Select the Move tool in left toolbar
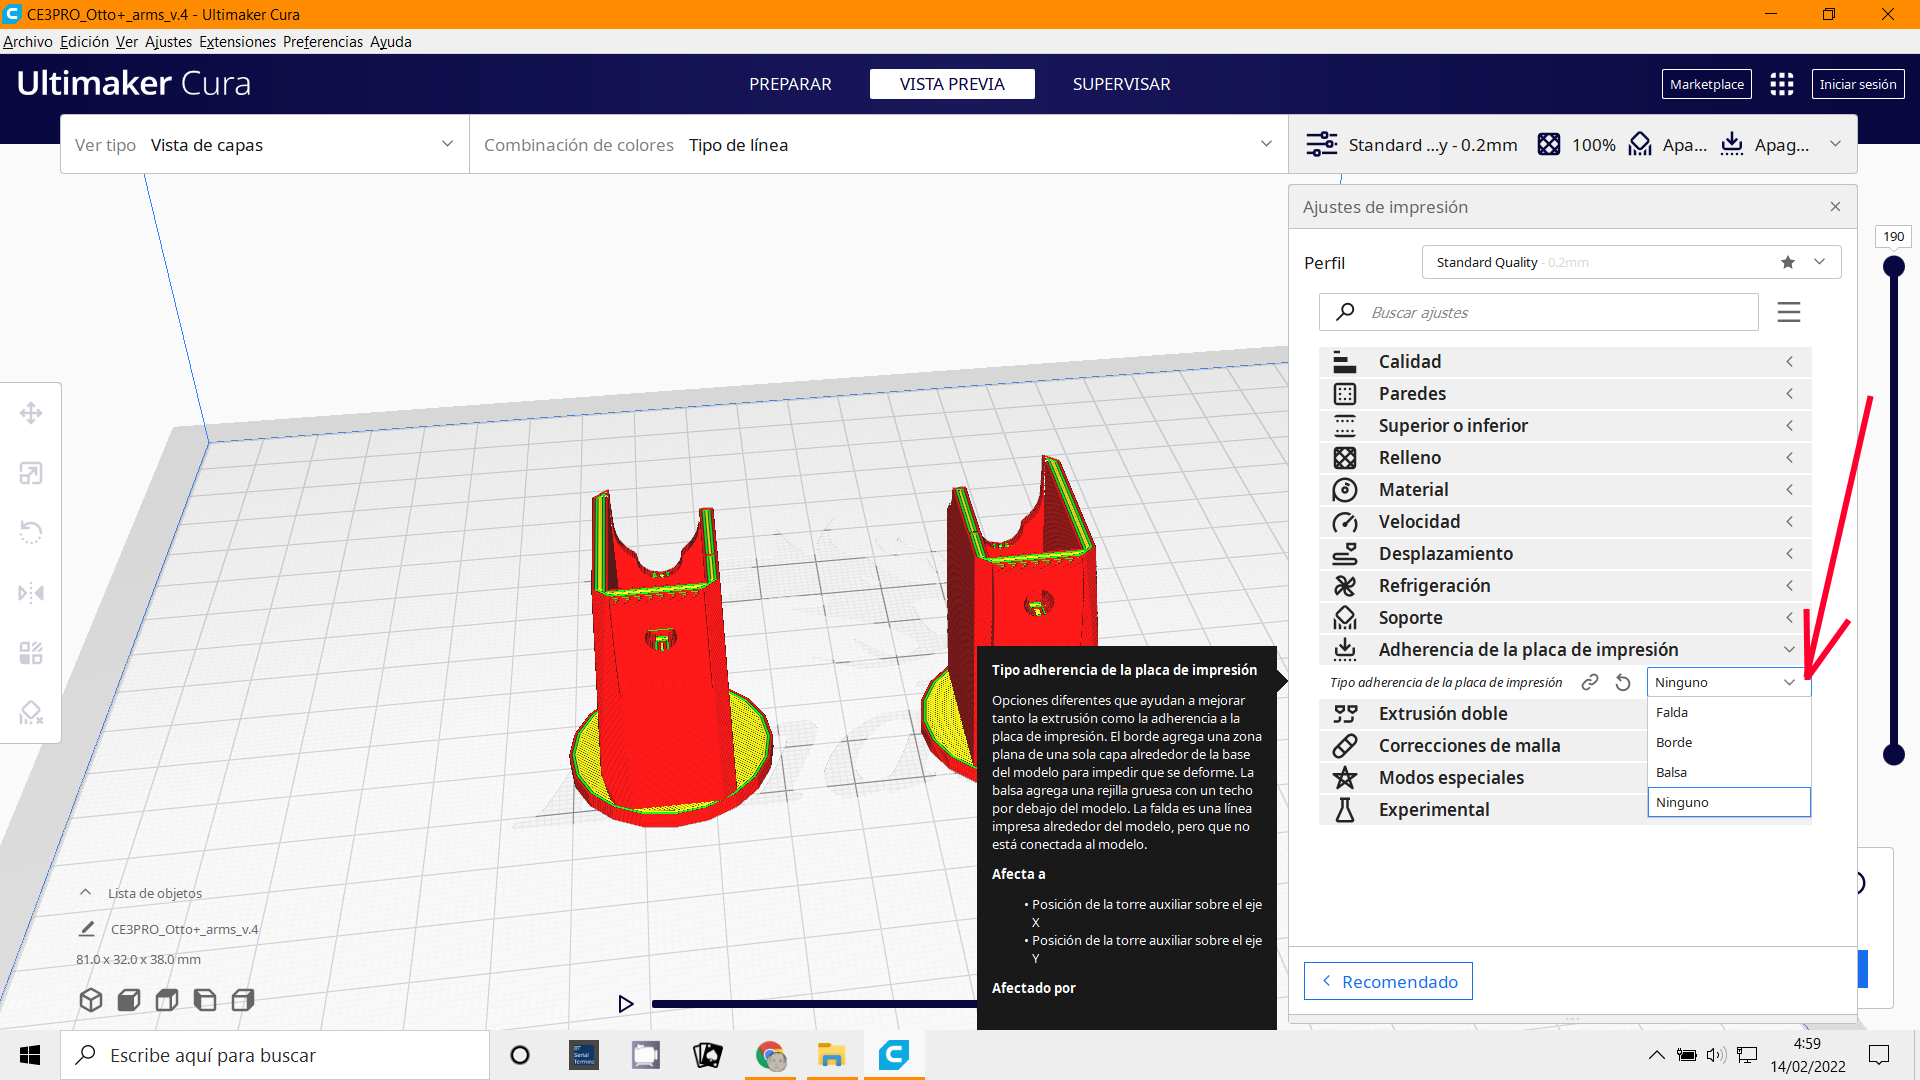Image resolution: width=1920 pixels, height=1080 pixels. (31, 413)
